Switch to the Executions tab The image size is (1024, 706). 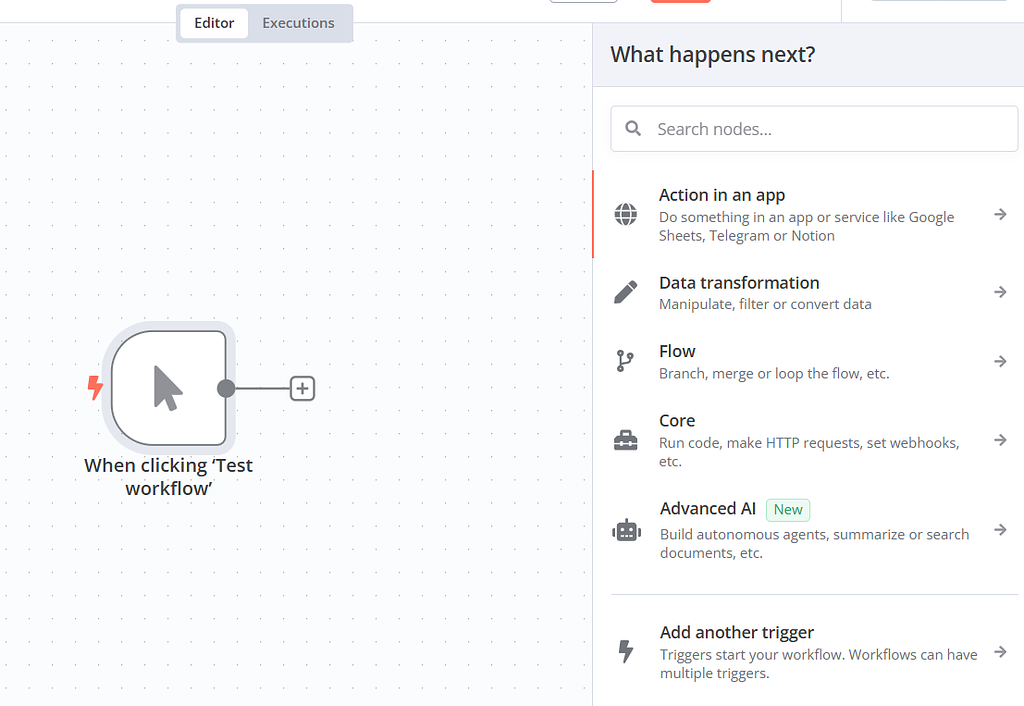tap(298, 23)
